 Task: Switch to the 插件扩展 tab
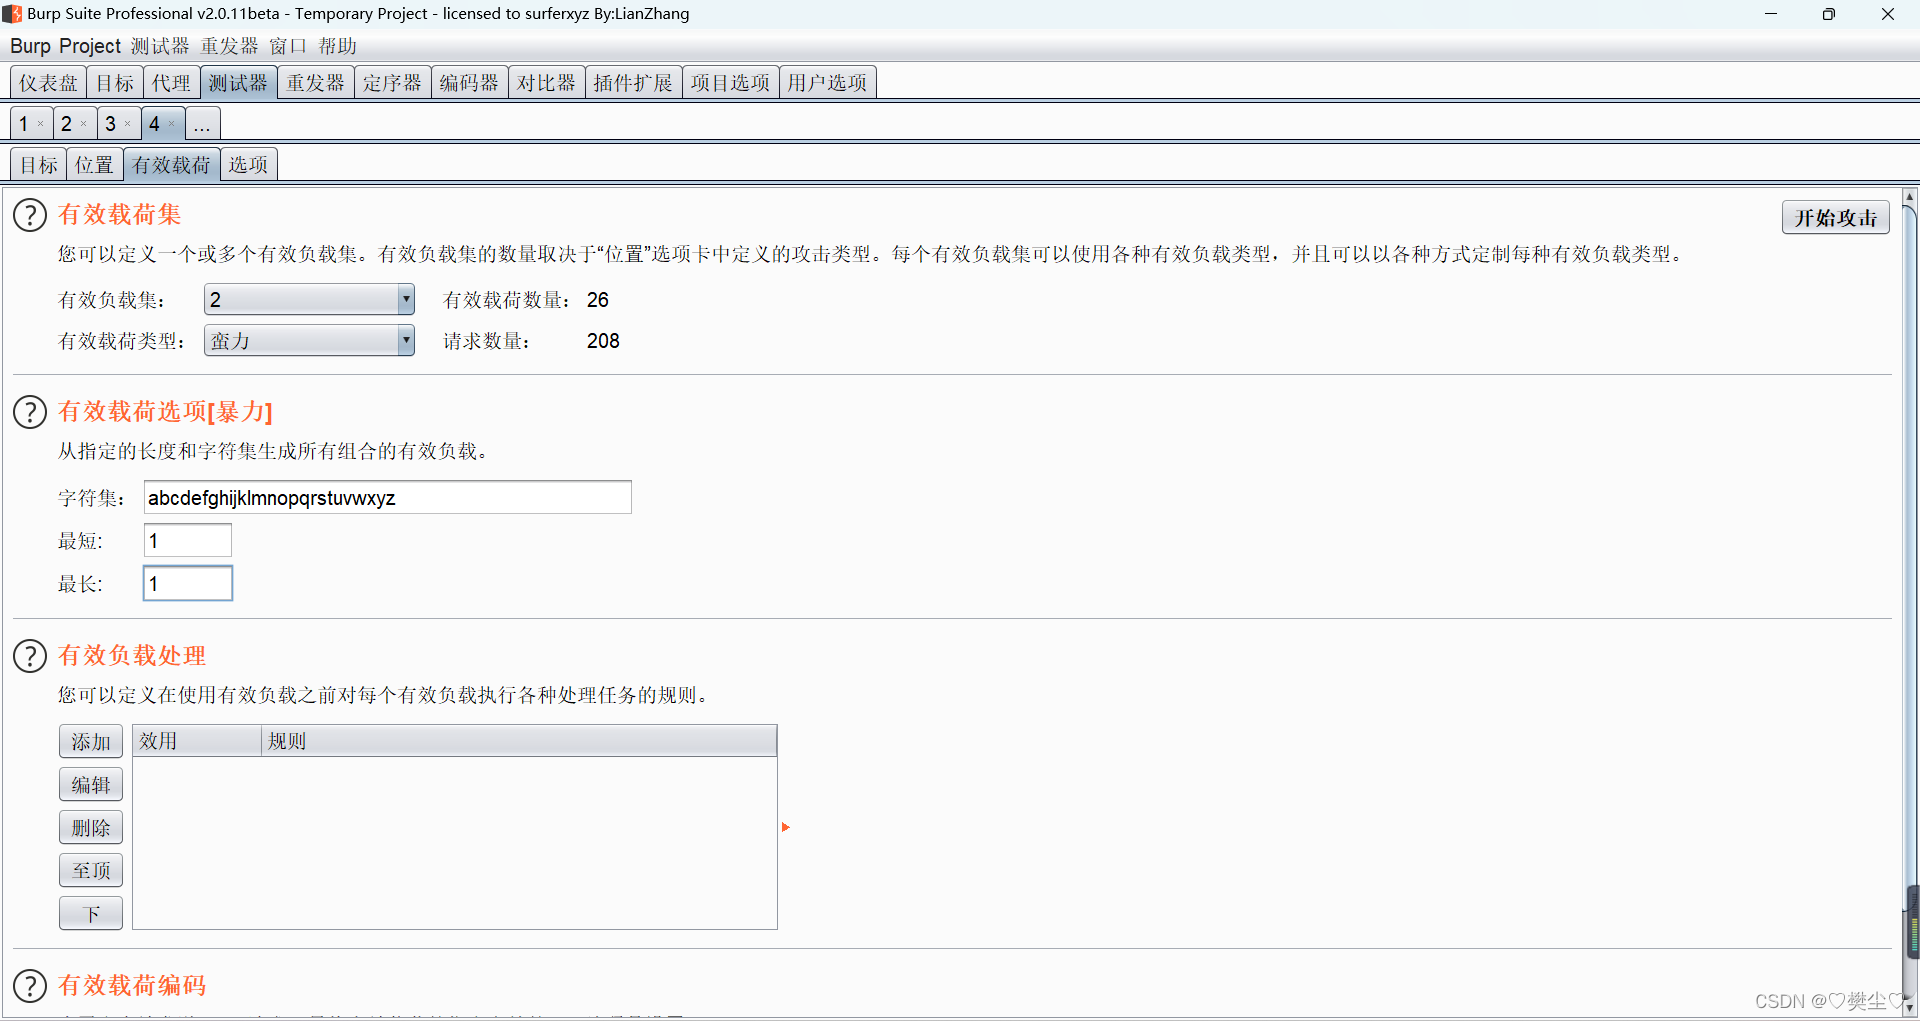click(633, 83)
